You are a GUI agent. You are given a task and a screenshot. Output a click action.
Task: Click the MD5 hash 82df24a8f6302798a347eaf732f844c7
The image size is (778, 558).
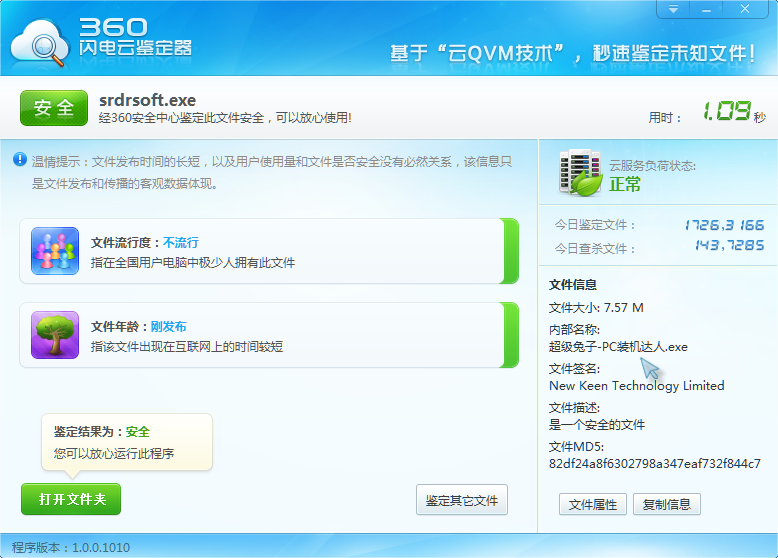click(x=654, y=463)
